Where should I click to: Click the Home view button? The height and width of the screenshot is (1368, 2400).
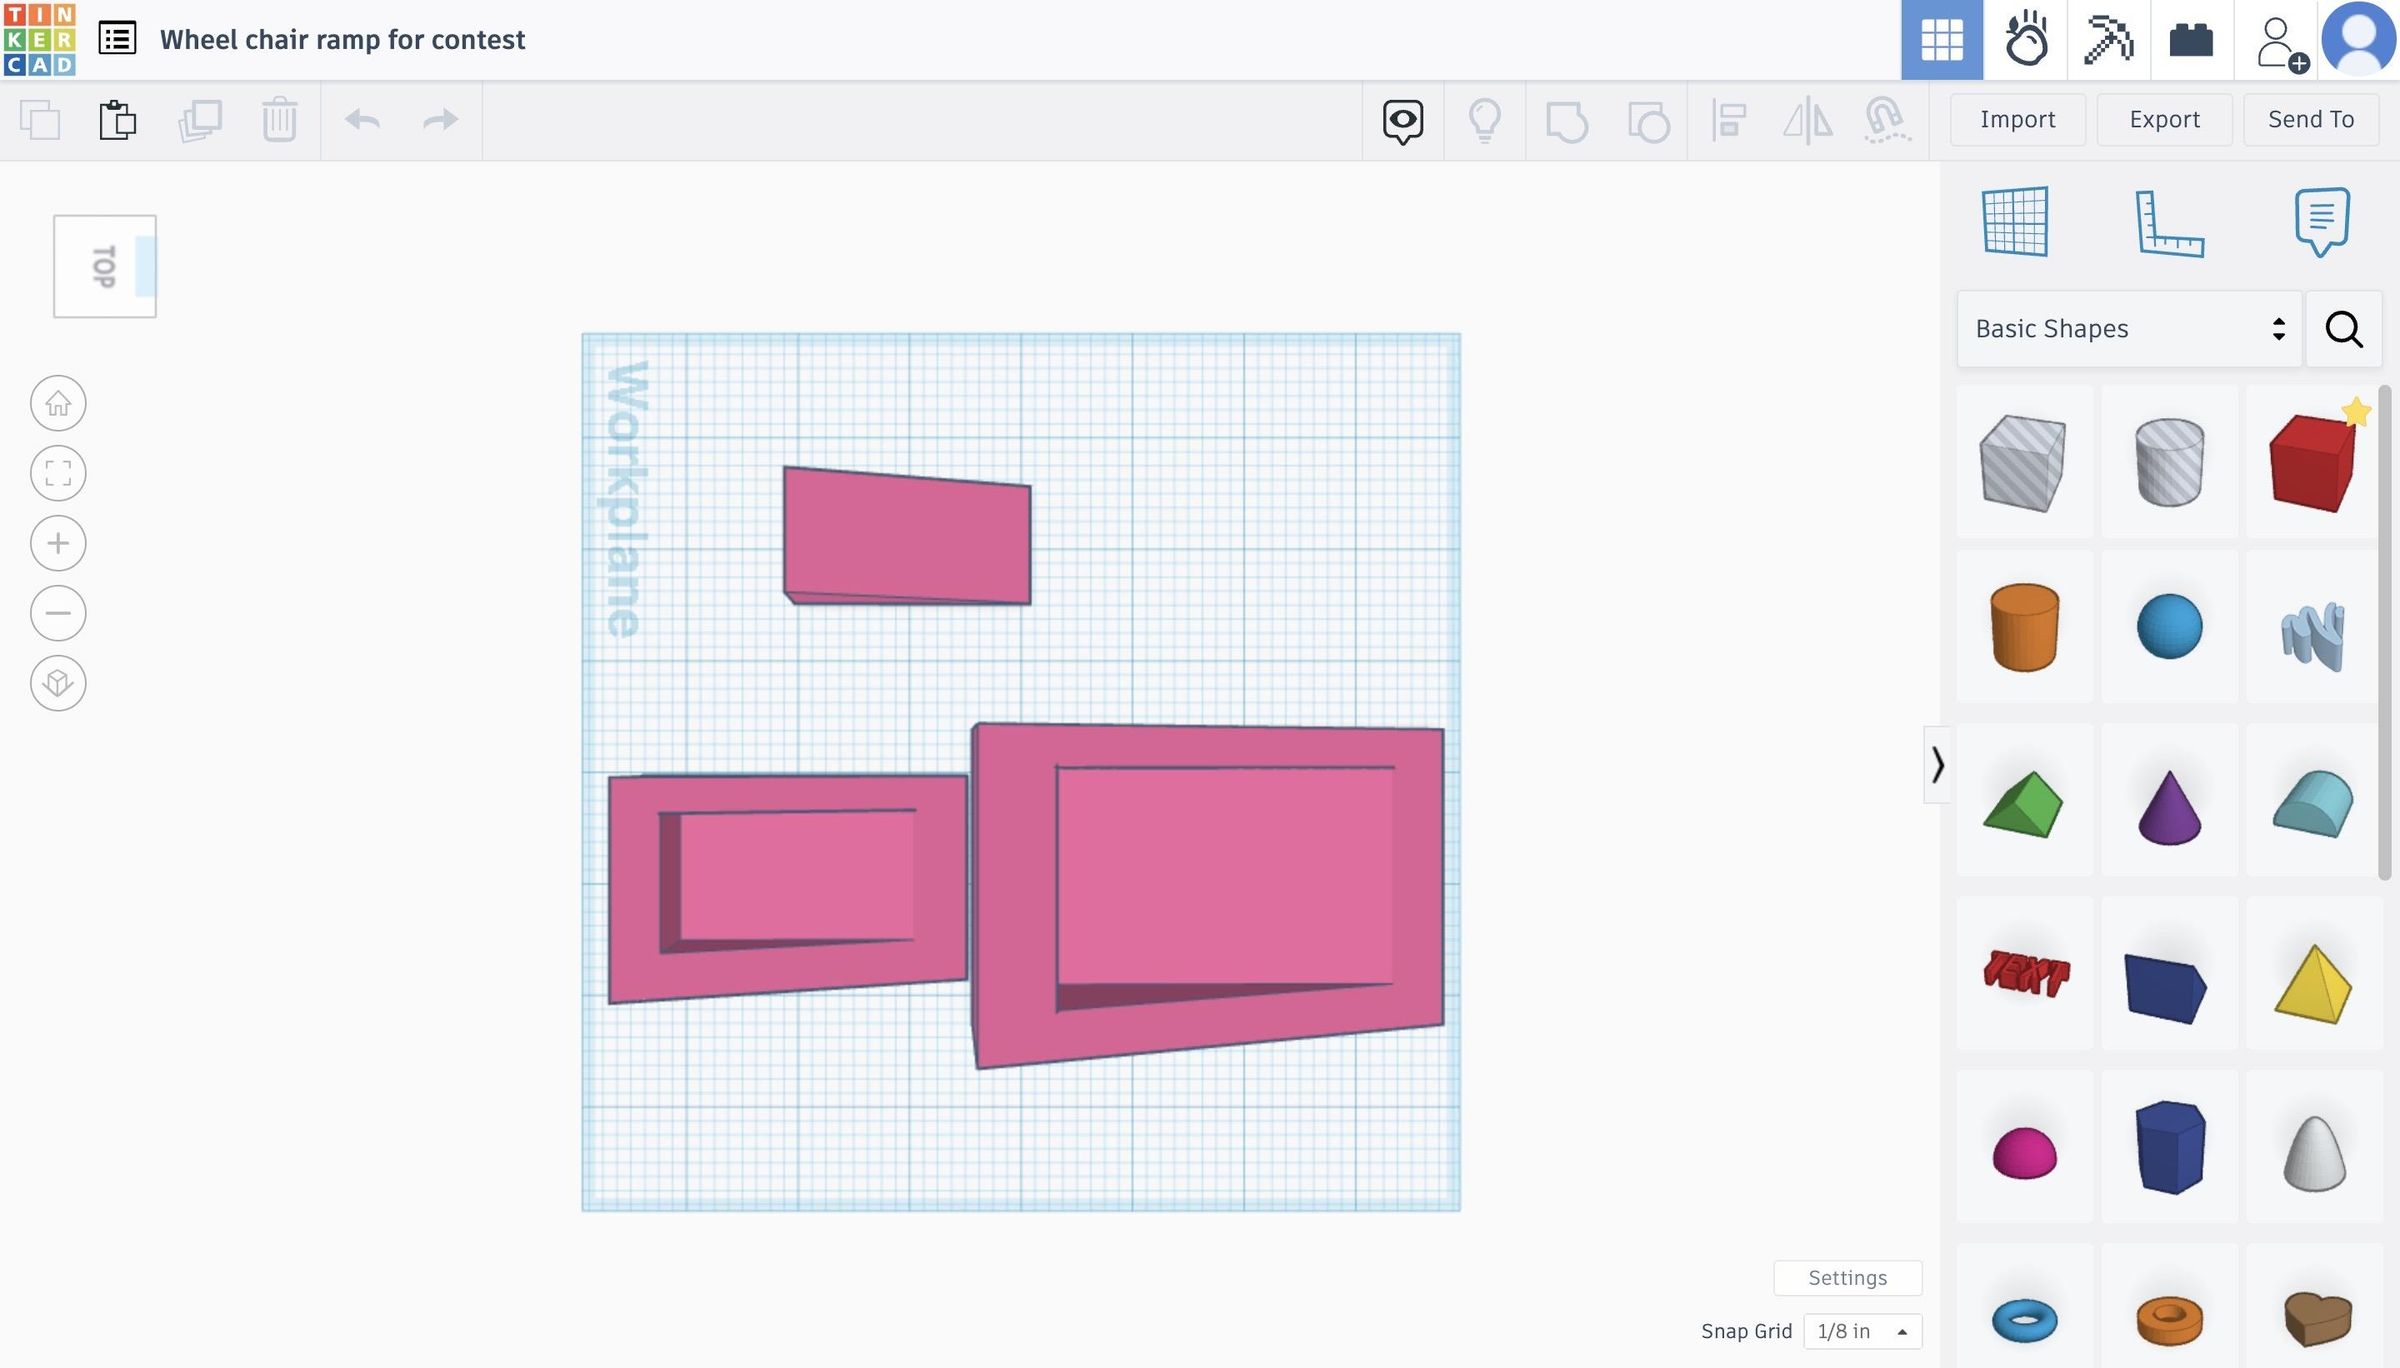pyautogui.click(x=58, y=403)
